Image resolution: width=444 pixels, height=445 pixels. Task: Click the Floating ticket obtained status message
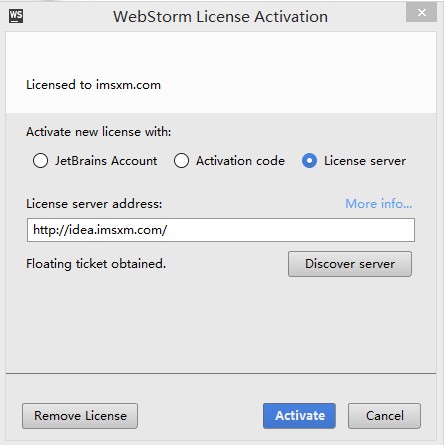tap(96, 264)
